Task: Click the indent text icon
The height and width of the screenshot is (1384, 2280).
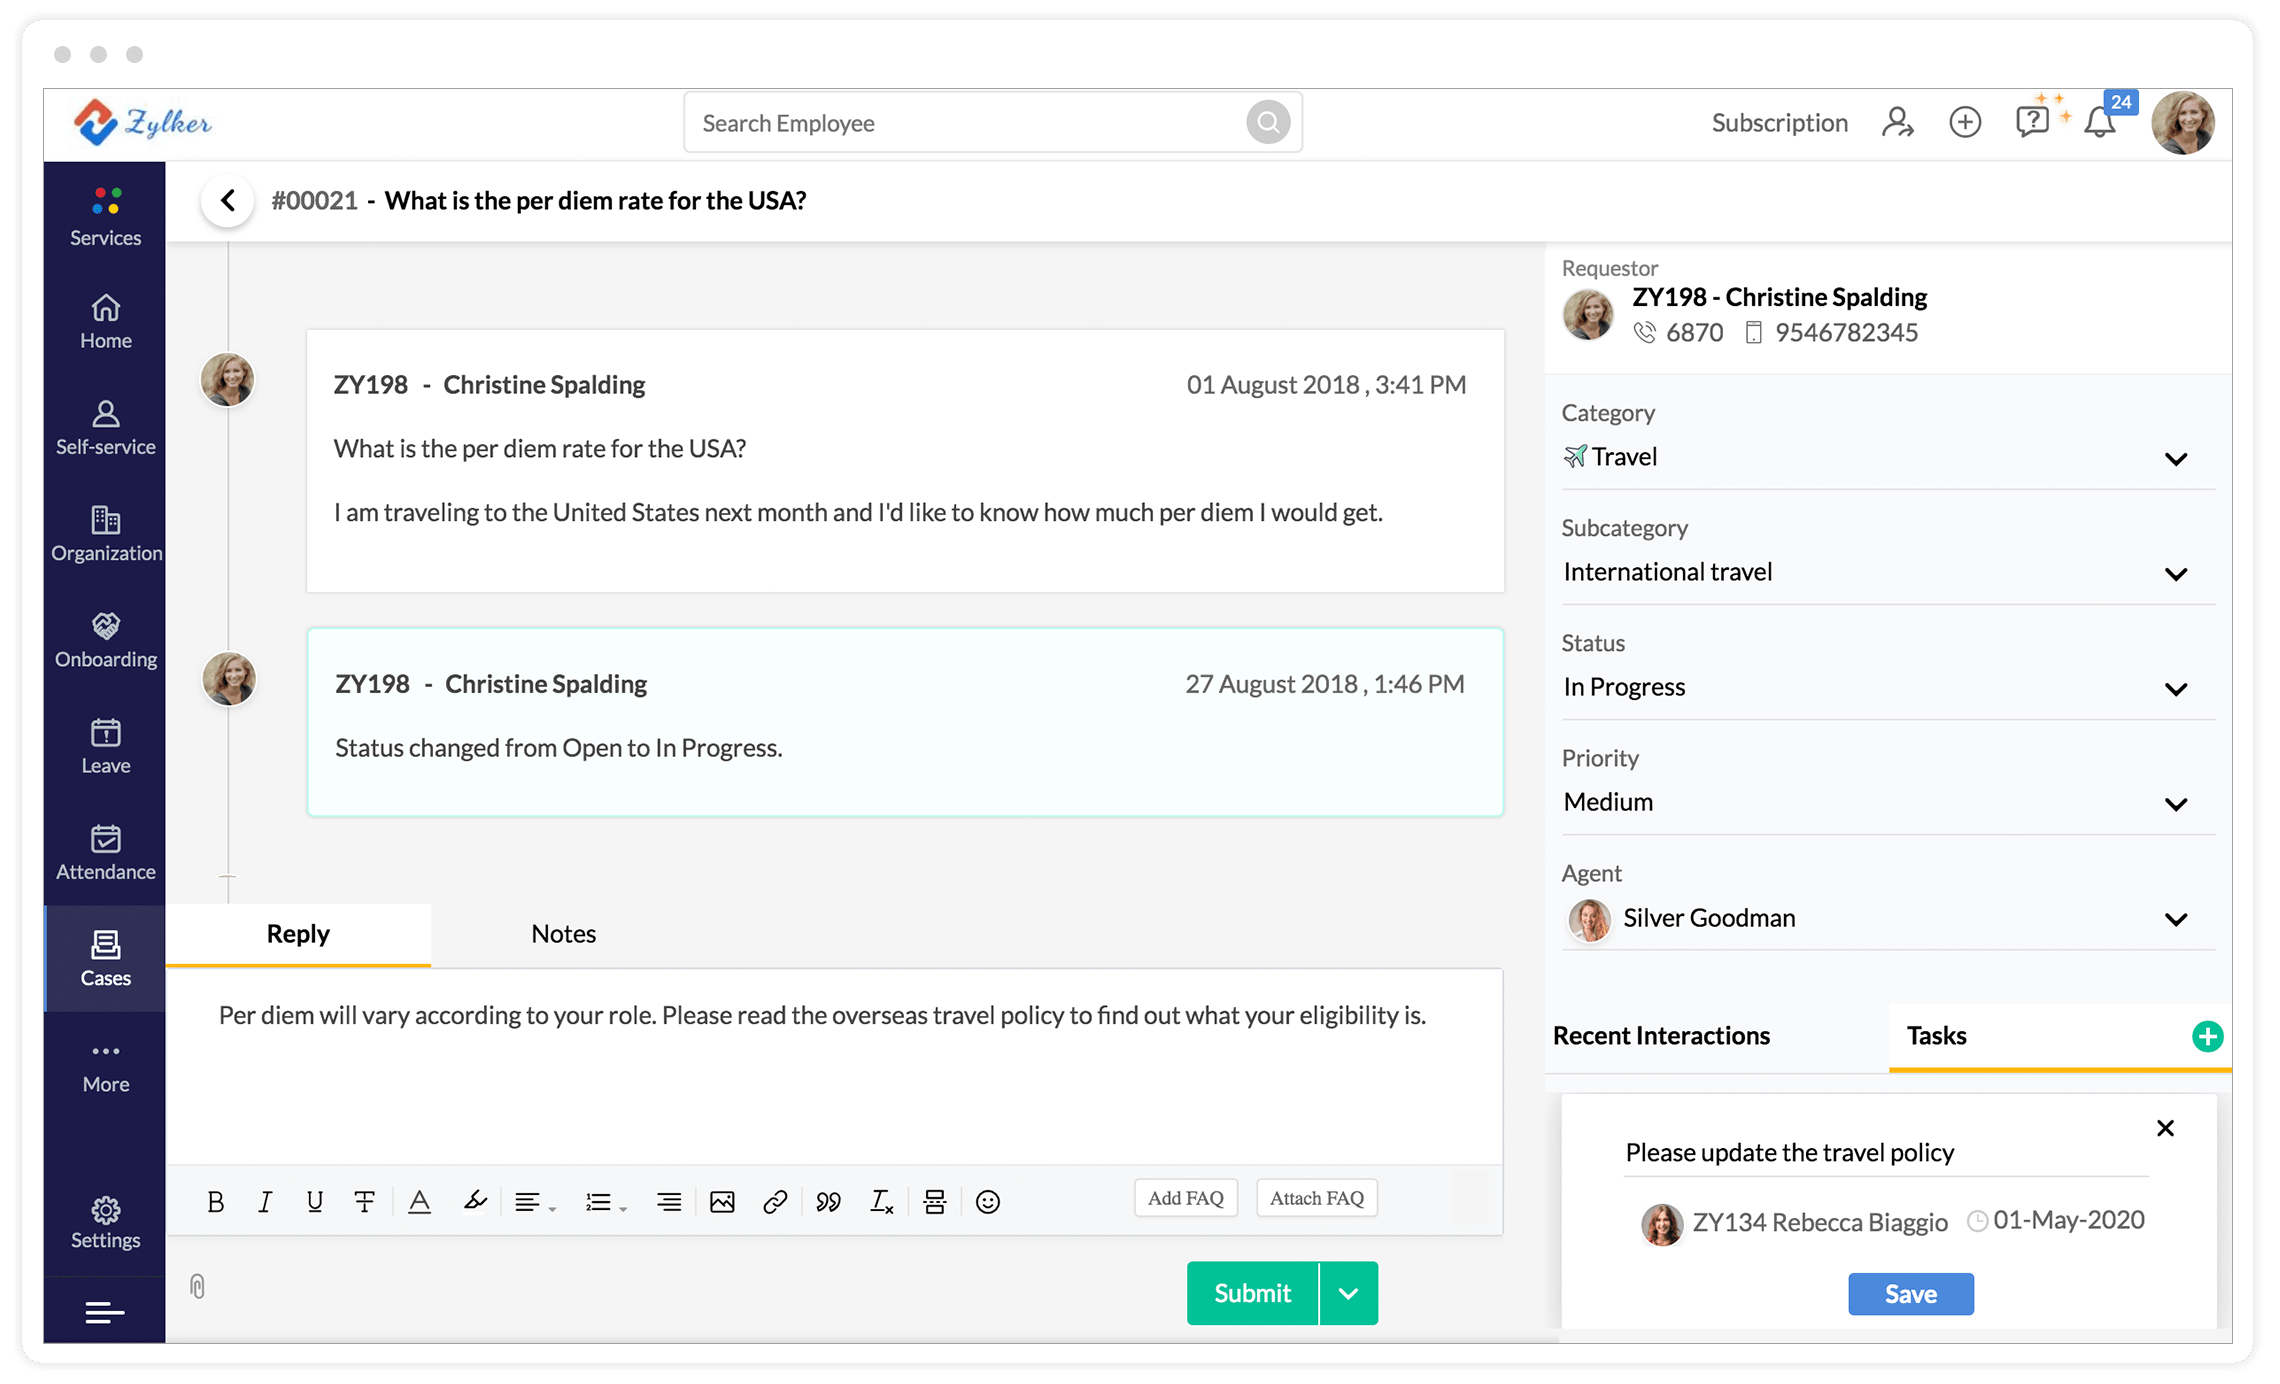Action: pyautogui.click(x=669, y=1201)
